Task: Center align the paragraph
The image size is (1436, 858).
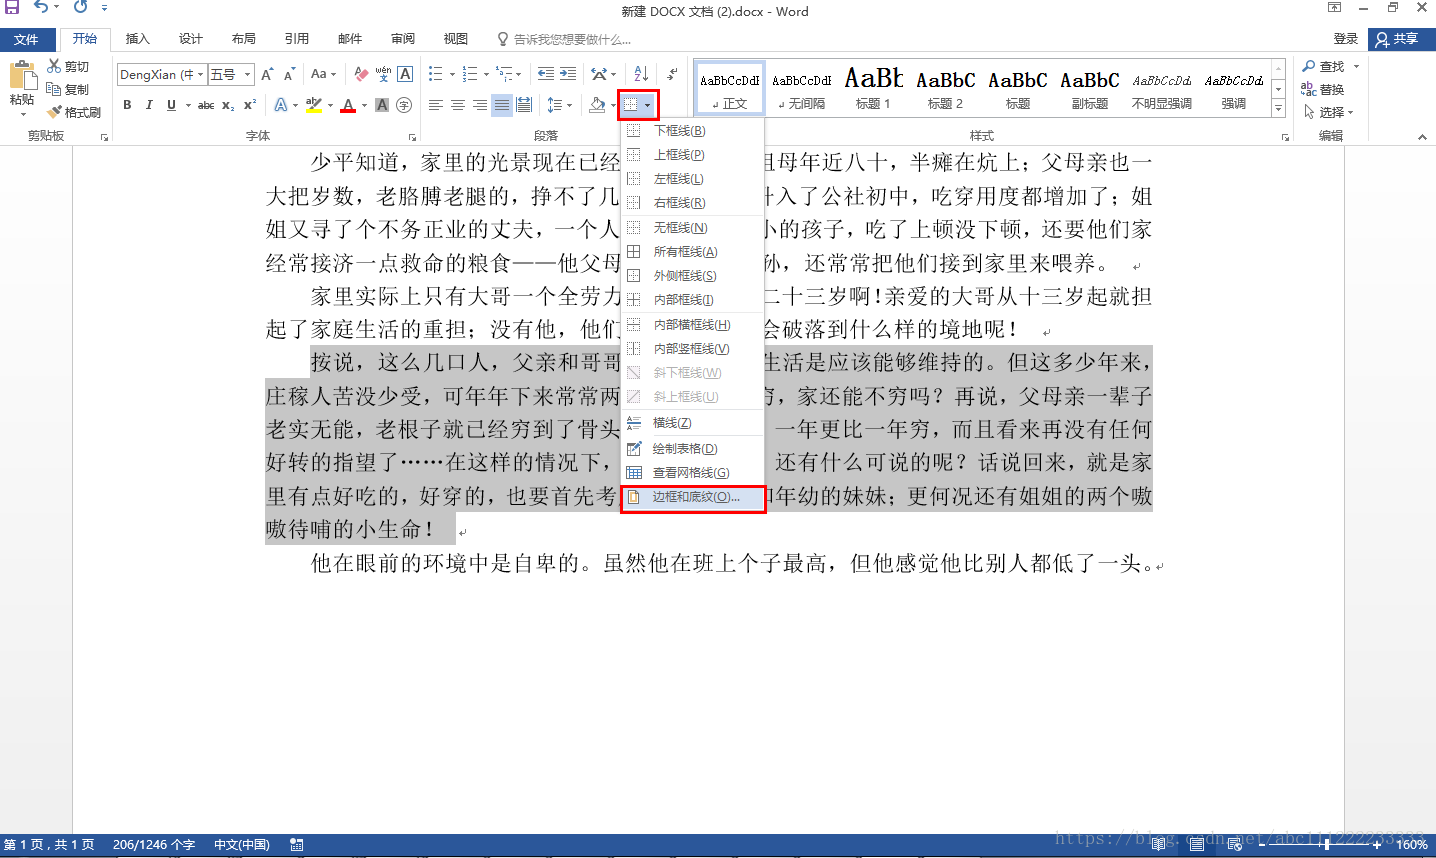Action: [x=458, y=105]
